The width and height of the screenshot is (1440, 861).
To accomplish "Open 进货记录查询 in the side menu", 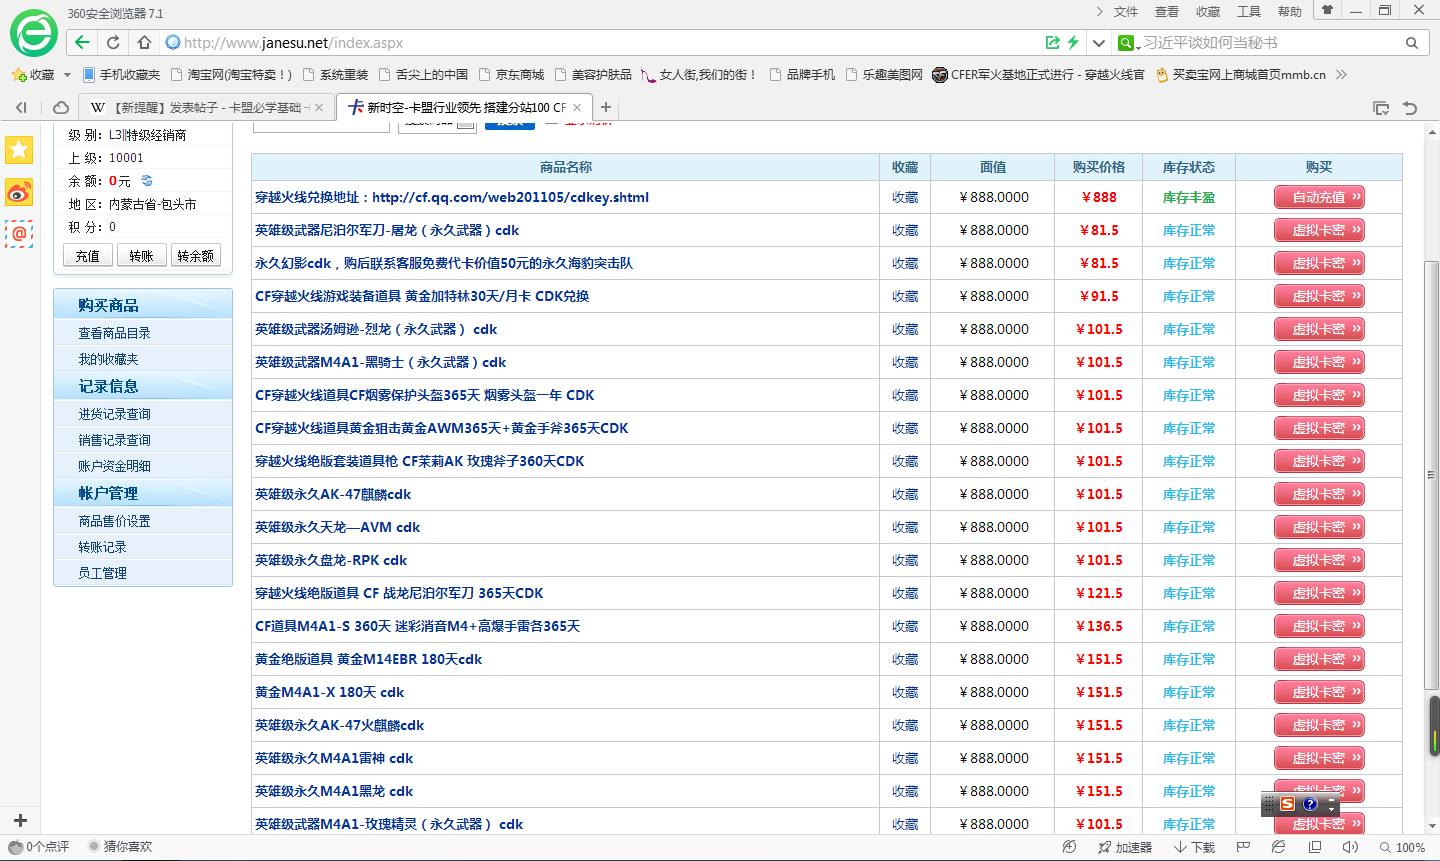I will coord(115,414).
